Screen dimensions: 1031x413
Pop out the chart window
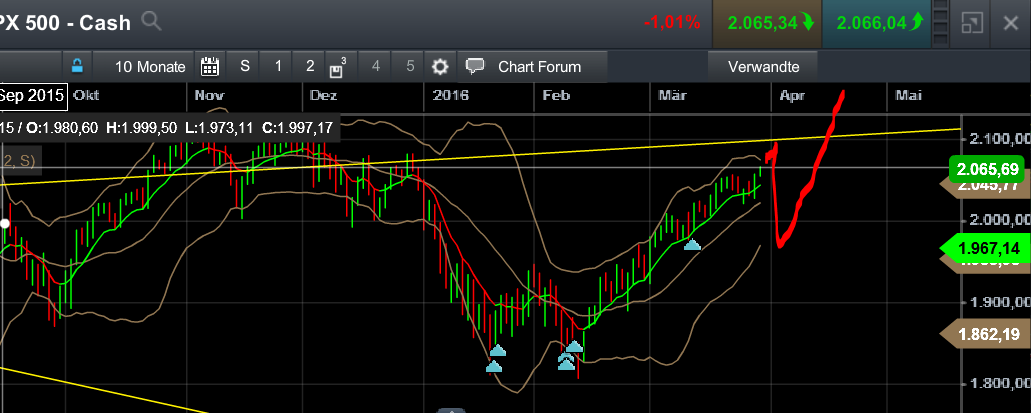972,23
